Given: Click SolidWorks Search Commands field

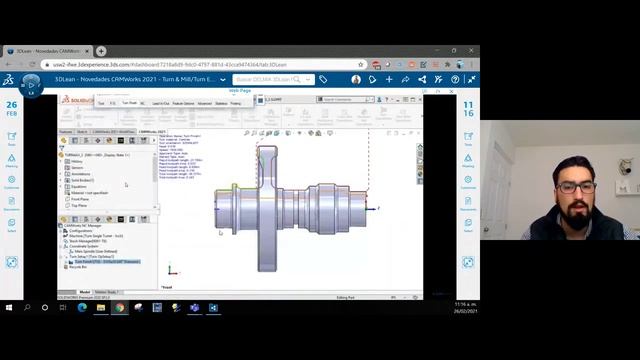Looking at the screenshot, I should click(344, 100).
